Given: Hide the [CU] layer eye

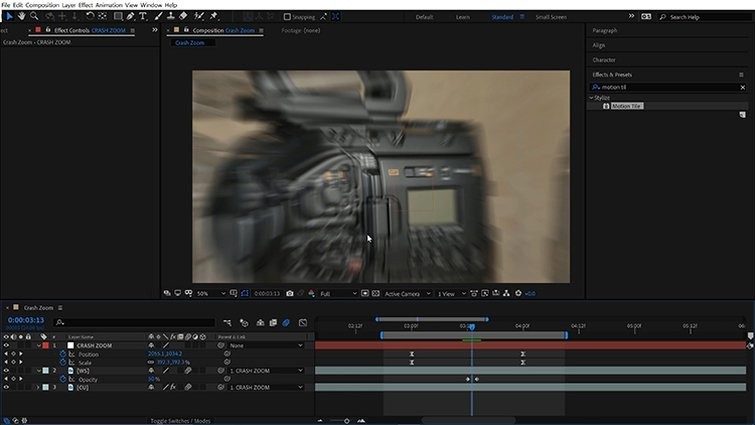Looking at the screenshot, I should coord(6,387).
